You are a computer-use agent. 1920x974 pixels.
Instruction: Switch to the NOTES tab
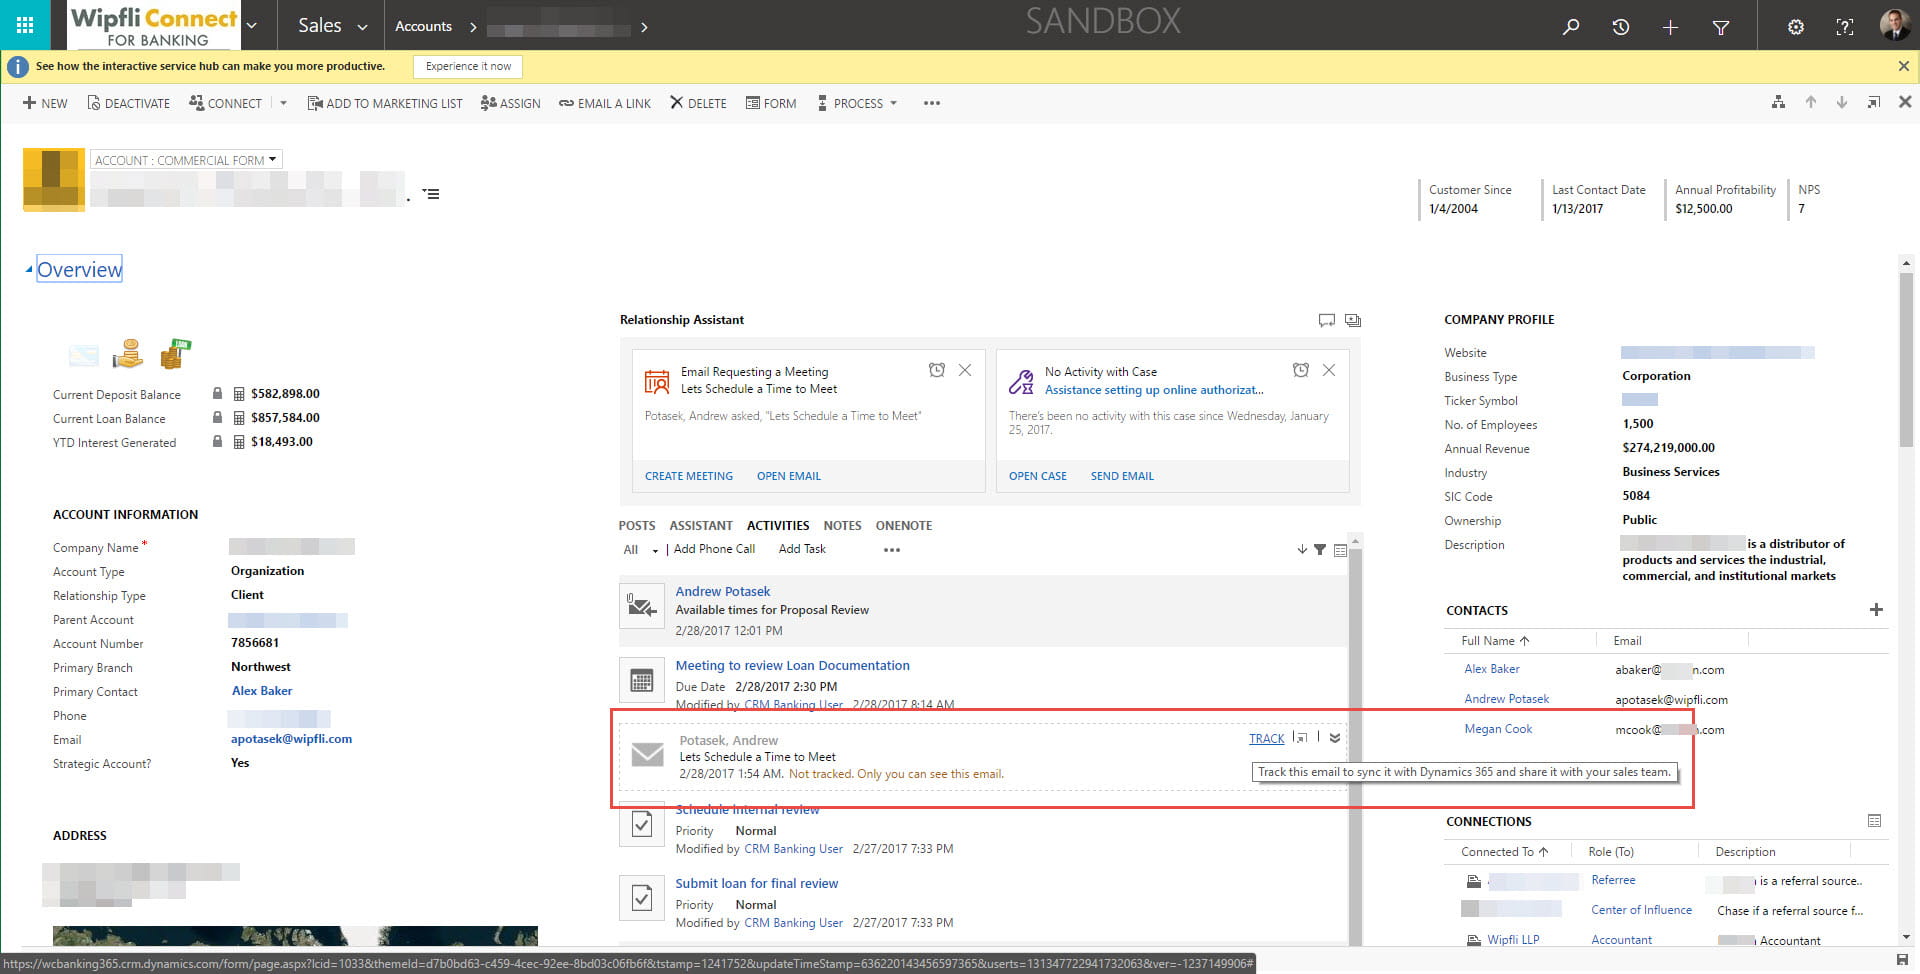click(x=842, y=525)
